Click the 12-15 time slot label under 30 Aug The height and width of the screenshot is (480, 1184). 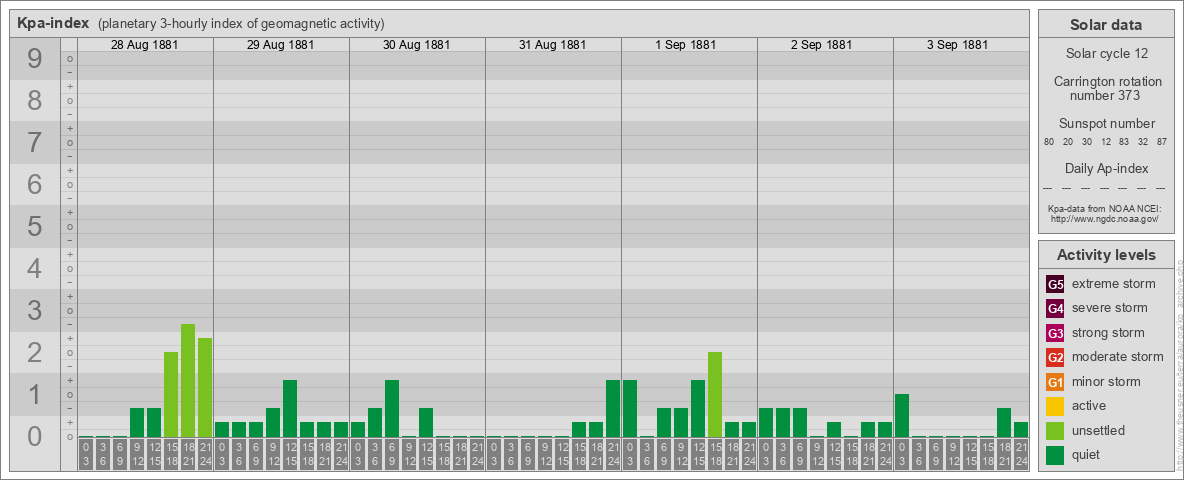pos(426,454)
